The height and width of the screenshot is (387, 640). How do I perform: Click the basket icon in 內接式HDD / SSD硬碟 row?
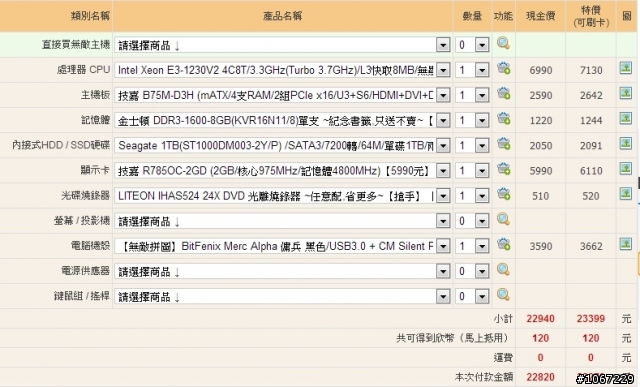point(503,144)
